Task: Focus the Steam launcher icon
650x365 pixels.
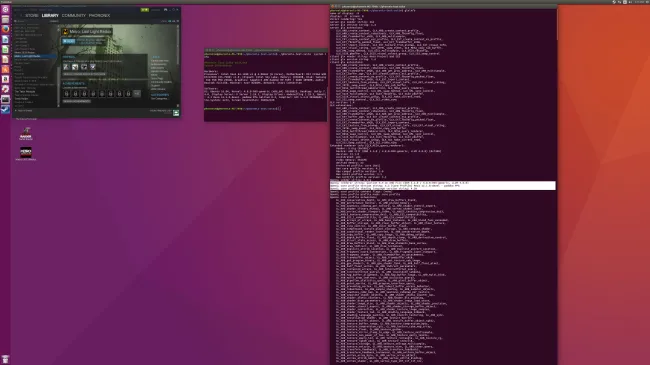Action: (x=5, y=110)
